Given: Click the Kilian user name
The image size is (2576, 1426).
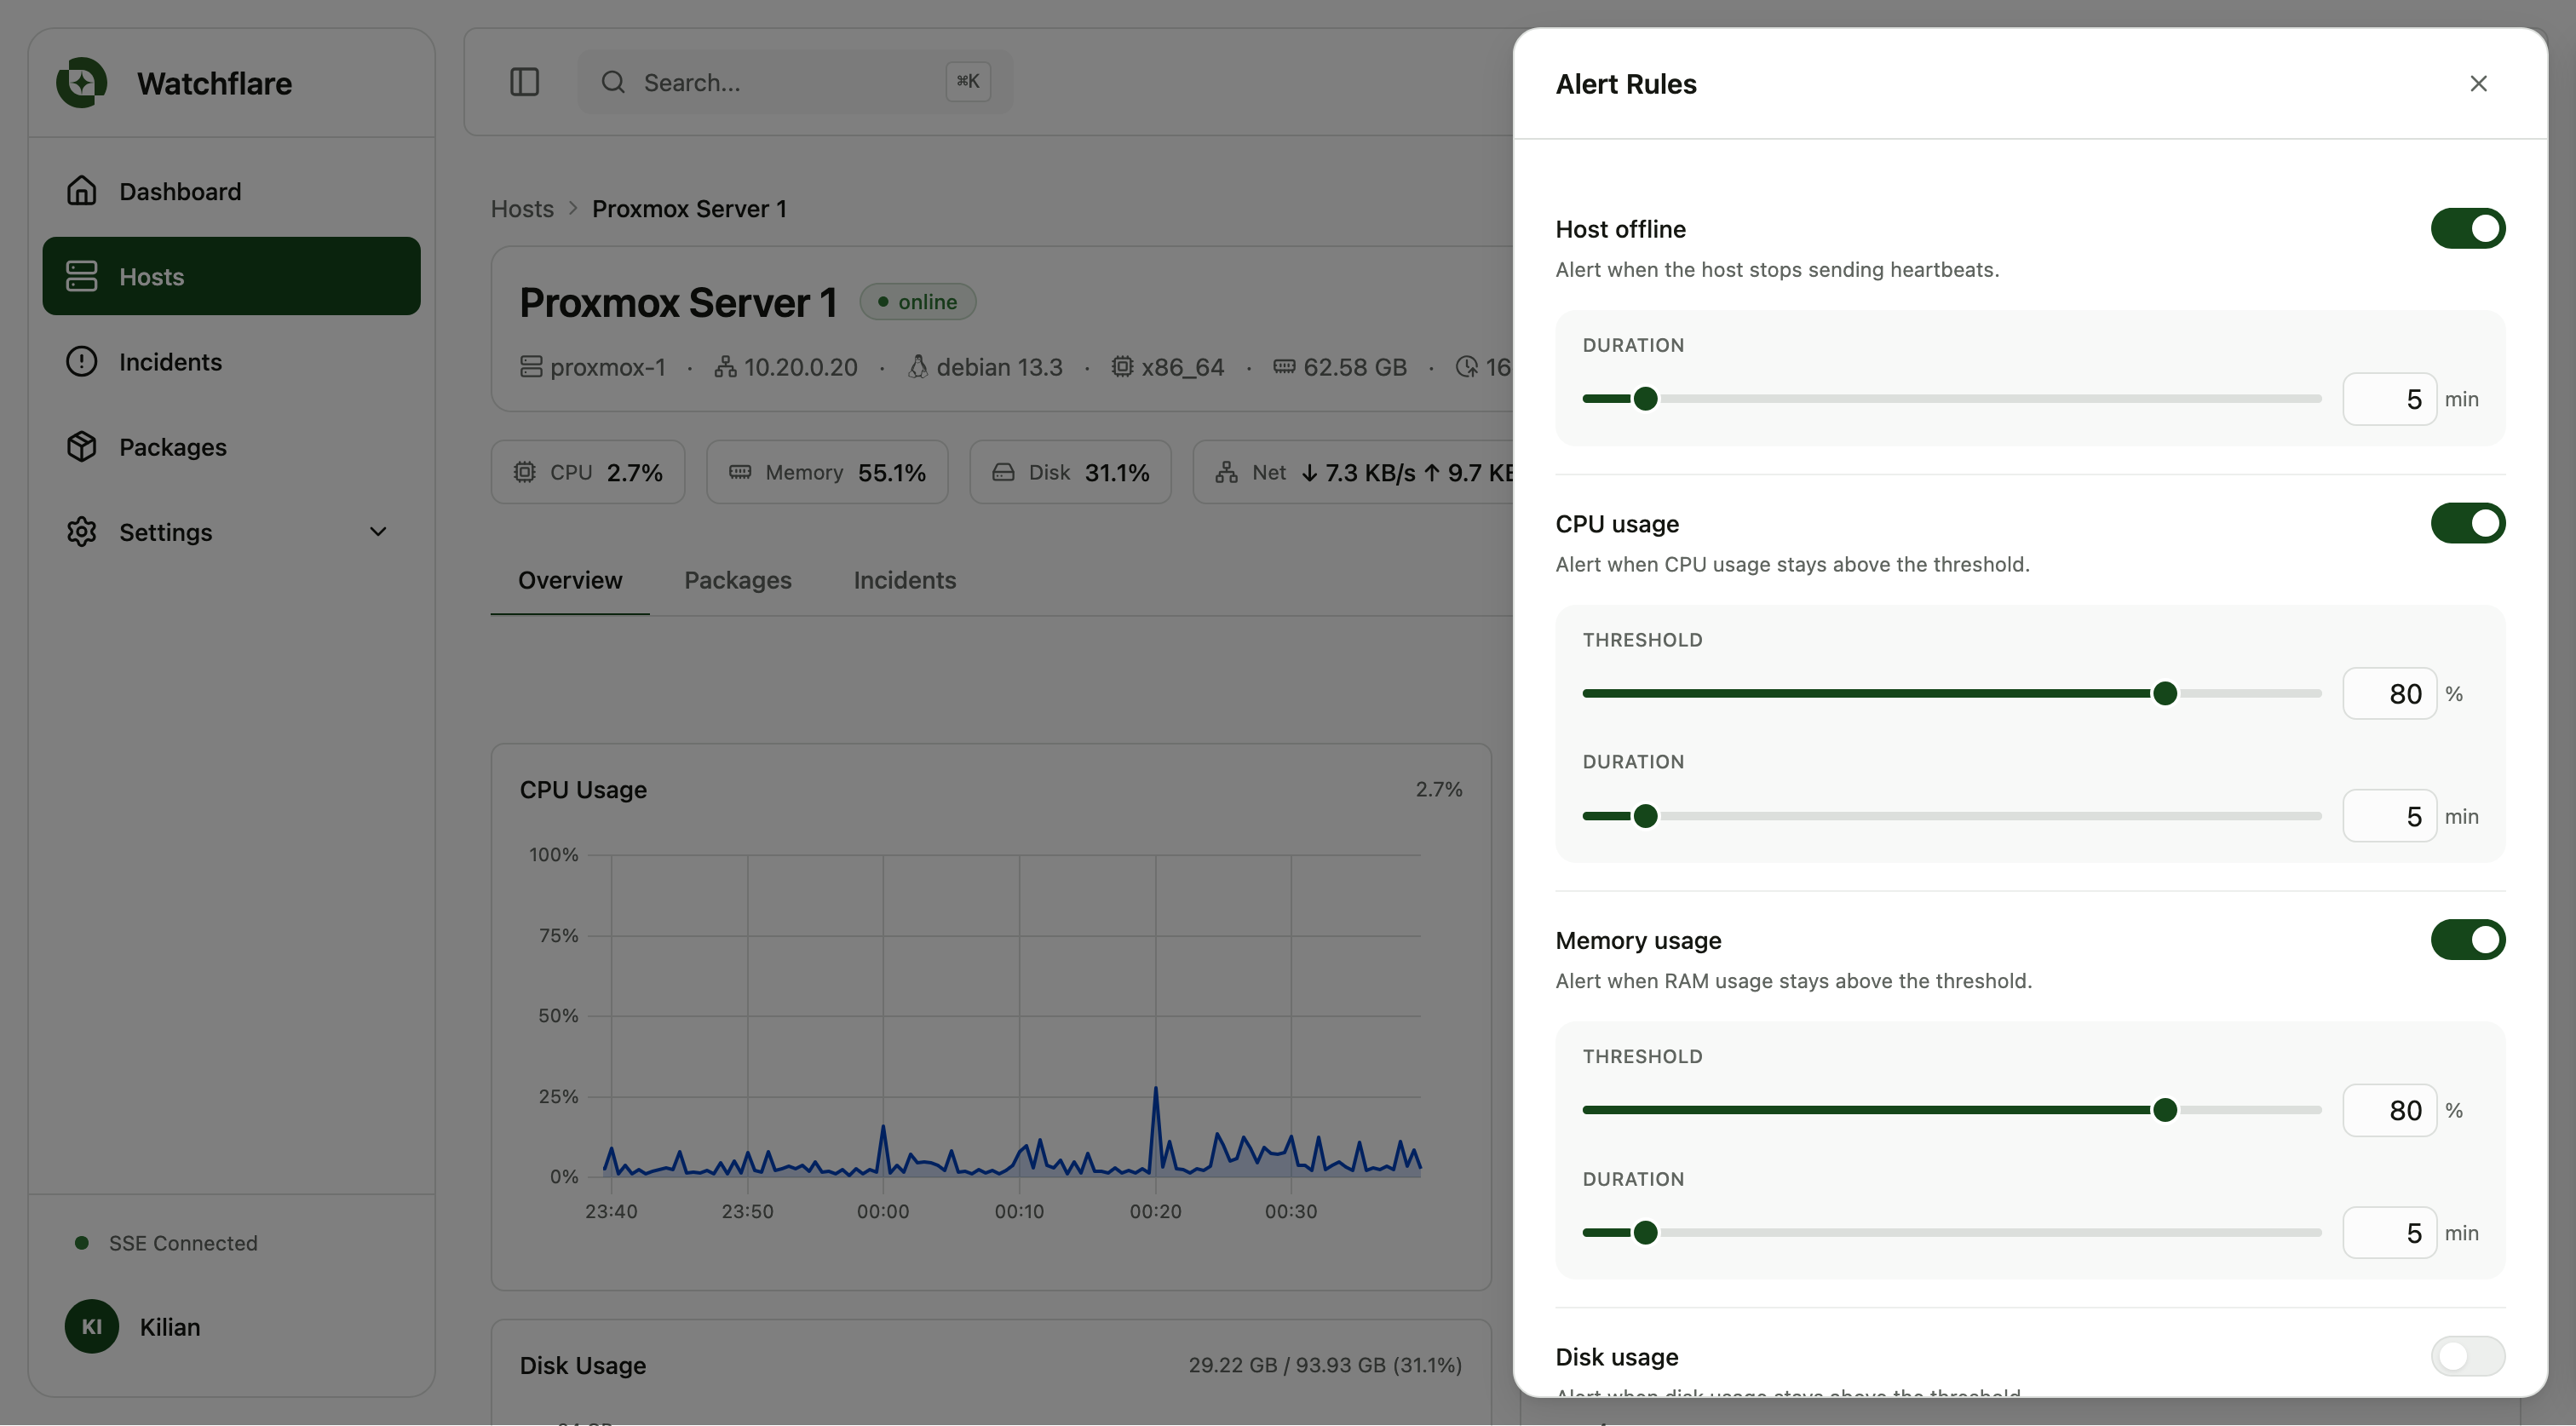Looking at the screenshot, I should [170, 1326].
